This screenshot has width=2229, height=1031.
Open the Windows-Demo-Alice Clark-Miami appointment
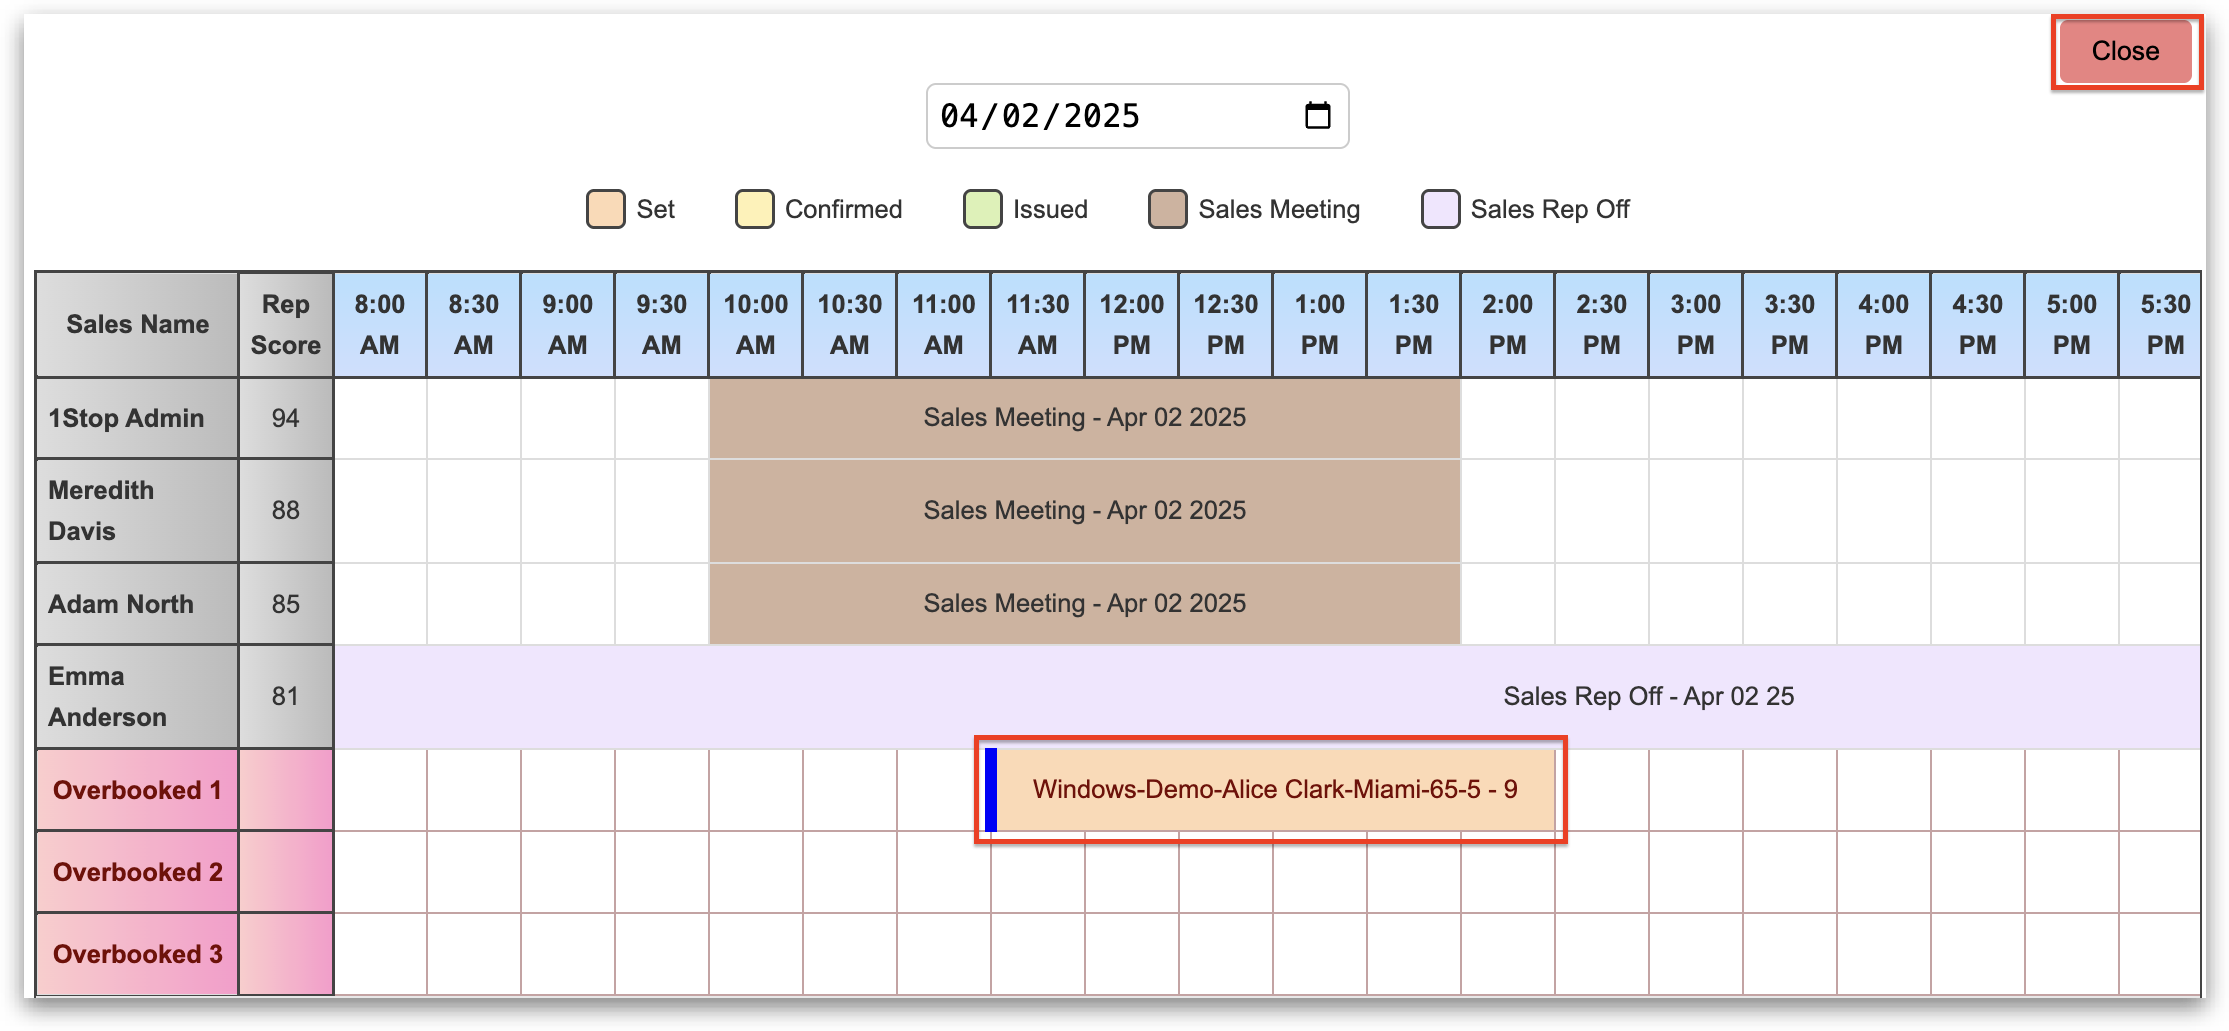click(1275, 789)
